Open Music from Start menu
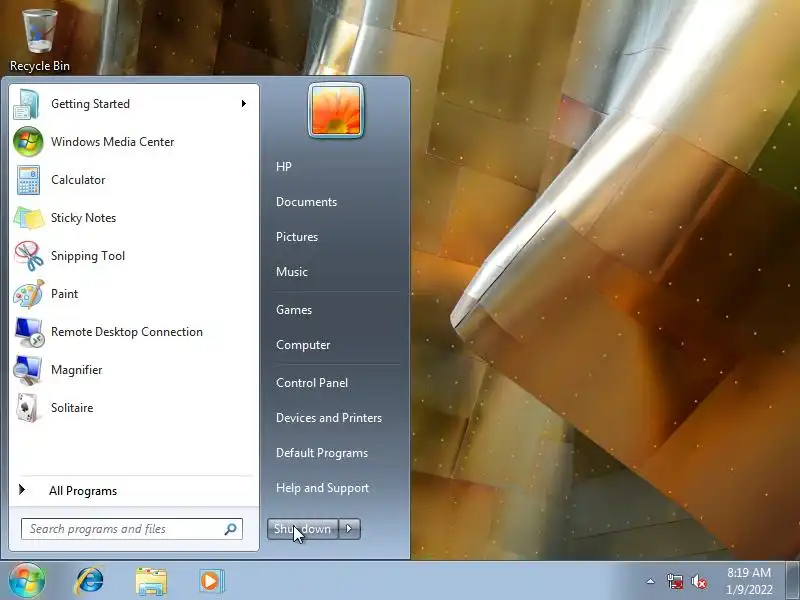The image size is (800, 600). (x=292, y=272)
